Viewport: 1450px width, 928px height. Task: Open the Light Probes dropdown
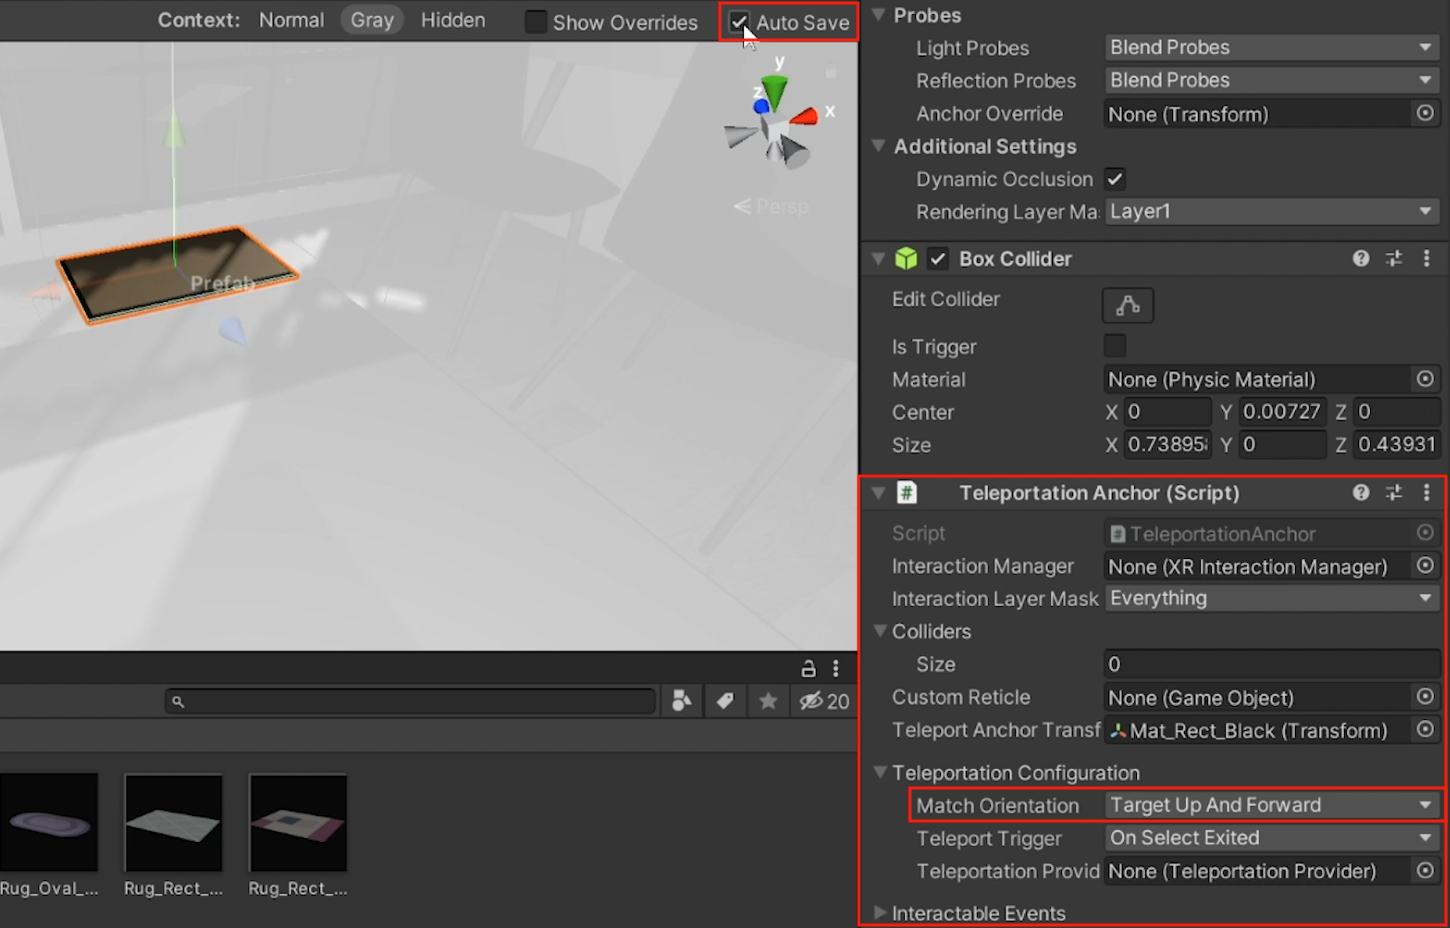pos(1271,47)
